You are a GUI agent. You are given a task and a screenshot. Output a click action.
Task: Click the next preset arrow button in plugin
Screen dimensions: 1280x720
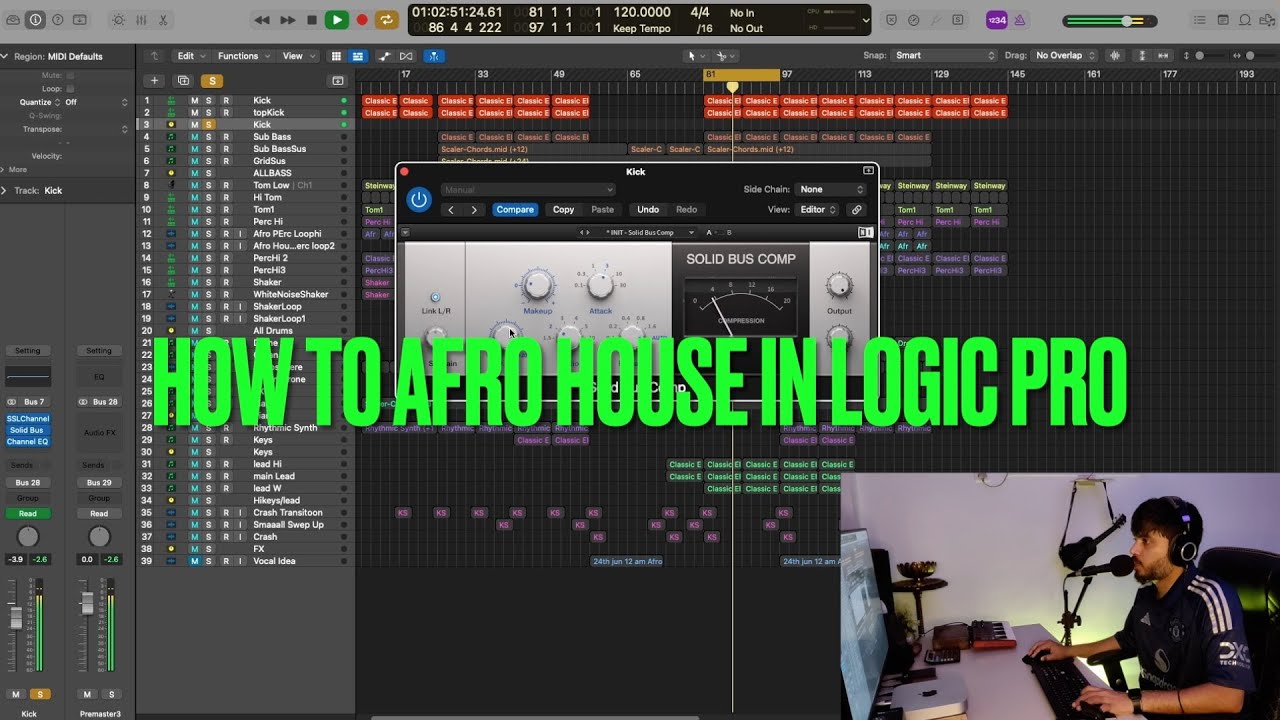coord(474,210)
